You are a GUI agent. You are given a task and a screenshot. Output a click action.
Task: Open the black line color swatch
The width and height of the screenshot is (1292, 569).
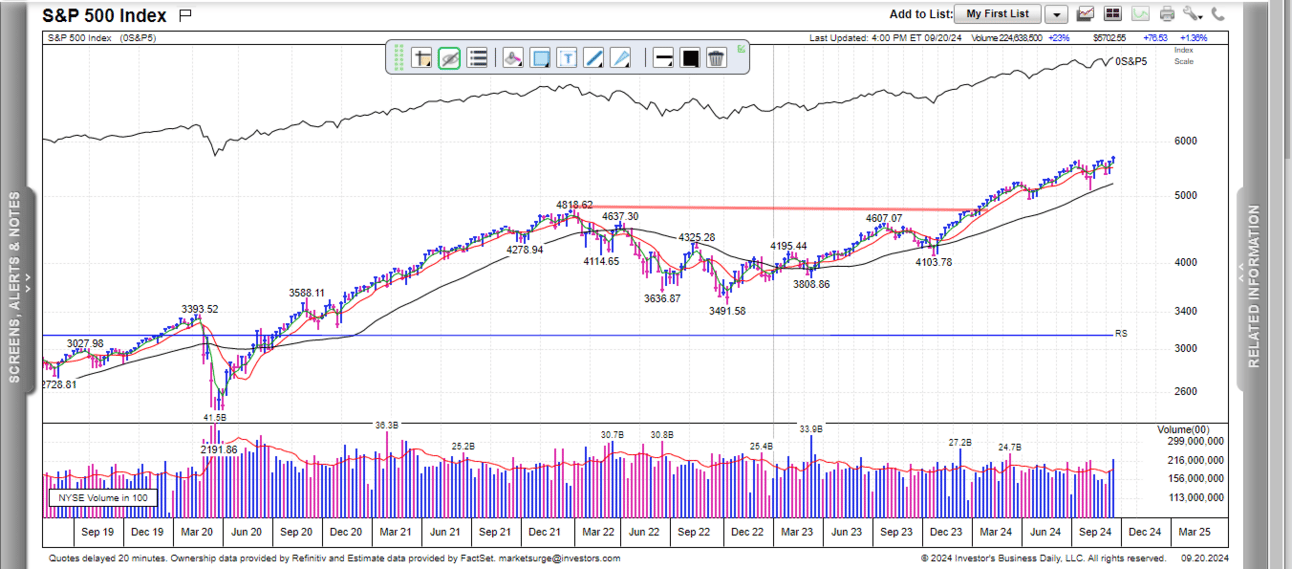pyautogui.click(x=689, y=58)
